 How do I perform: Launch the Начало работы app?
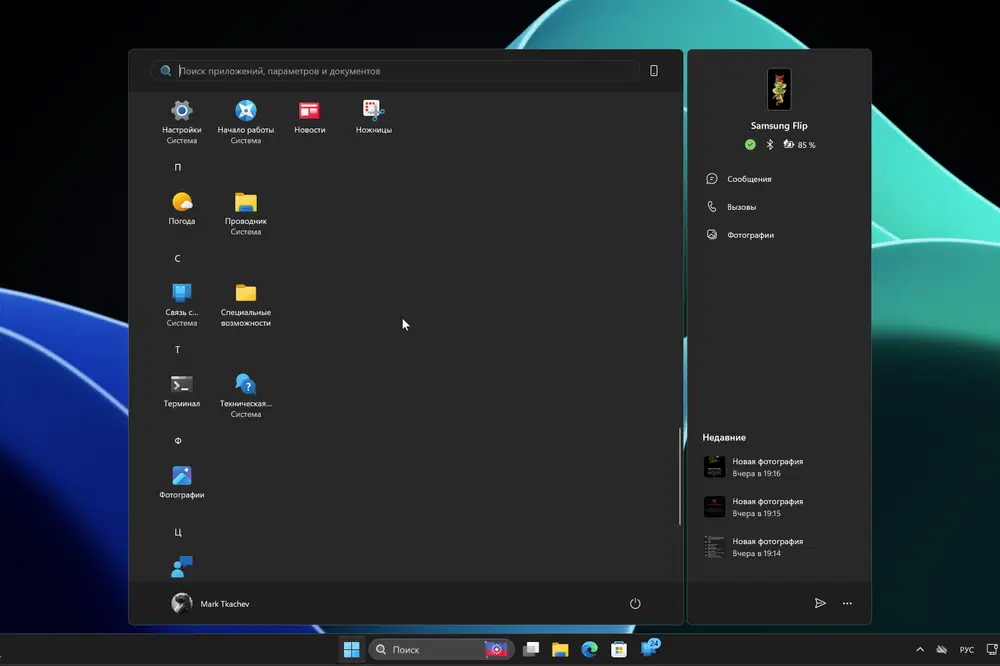coord(246,122)
